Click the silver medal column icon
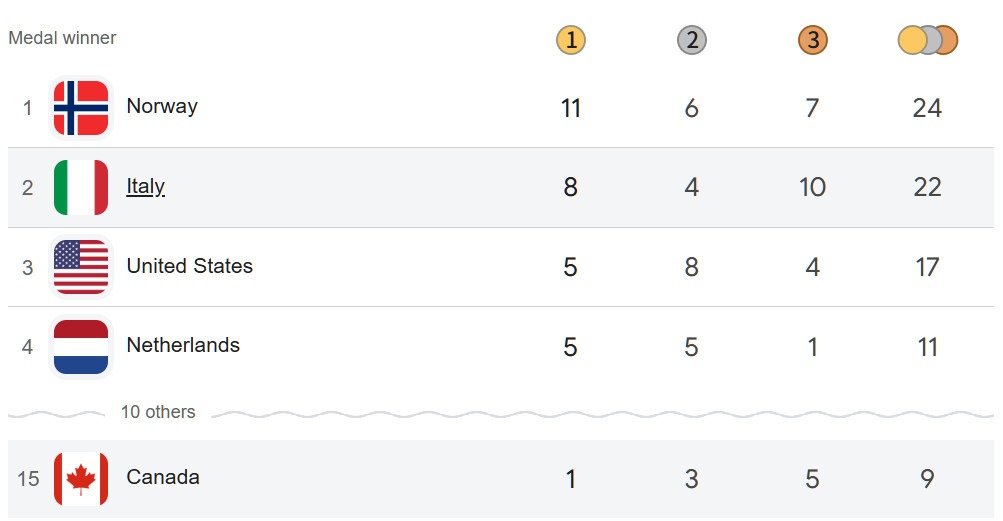This screenshot has height=521, width=1003. pos(691,40)
